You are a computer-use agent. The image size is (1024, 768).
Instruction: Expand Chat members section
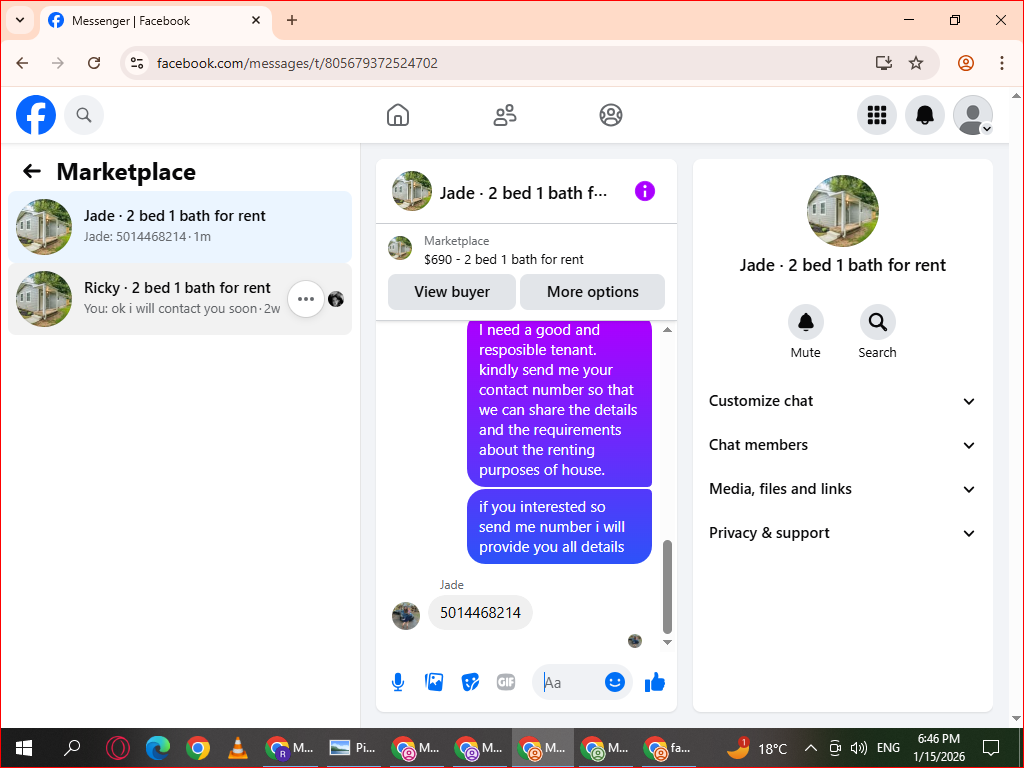pyautogui.click(x=842, y=445)
